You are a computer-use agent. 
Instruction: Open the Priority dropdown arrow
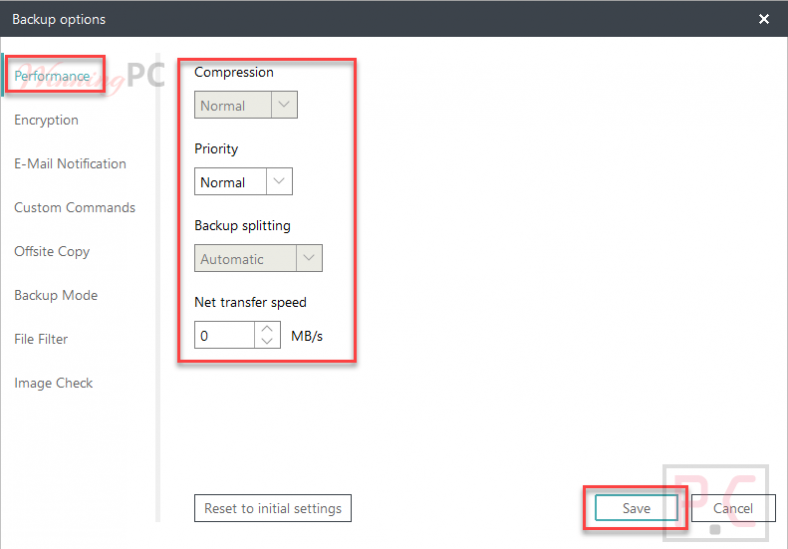279,181
